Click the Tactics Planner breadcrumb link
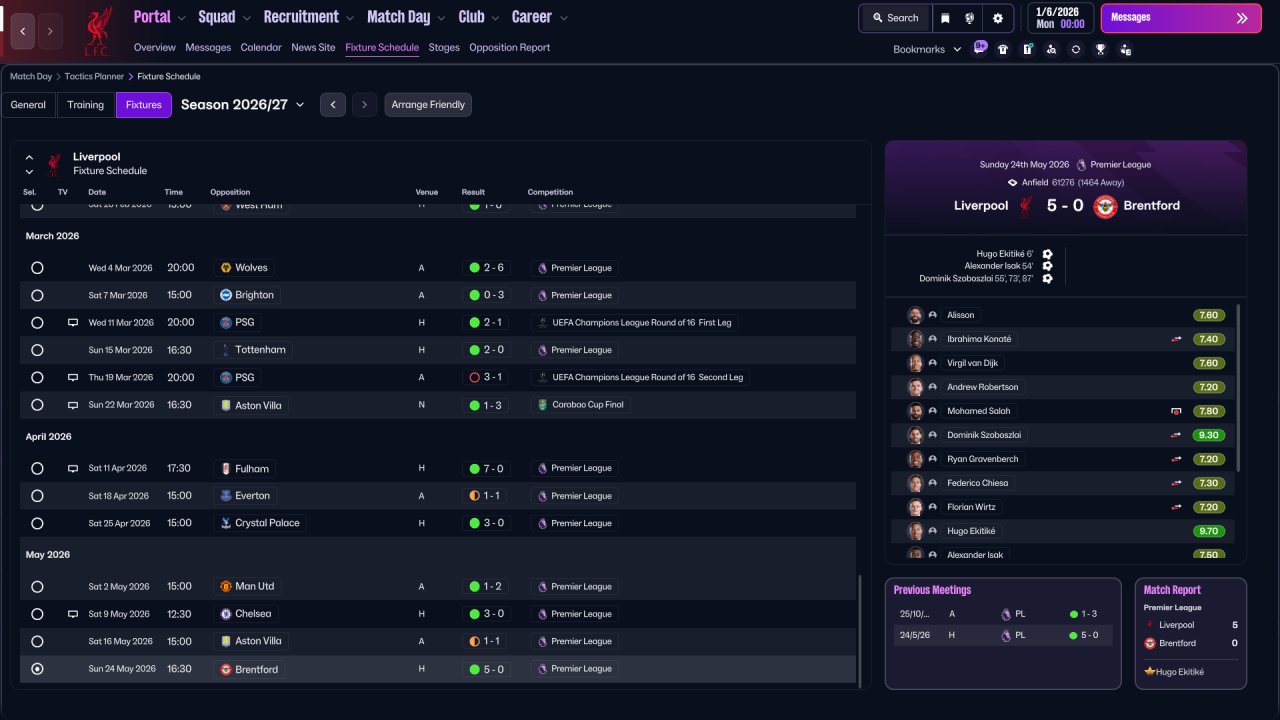This screenshot has height=720, width=1280. (x=94, y=76)
